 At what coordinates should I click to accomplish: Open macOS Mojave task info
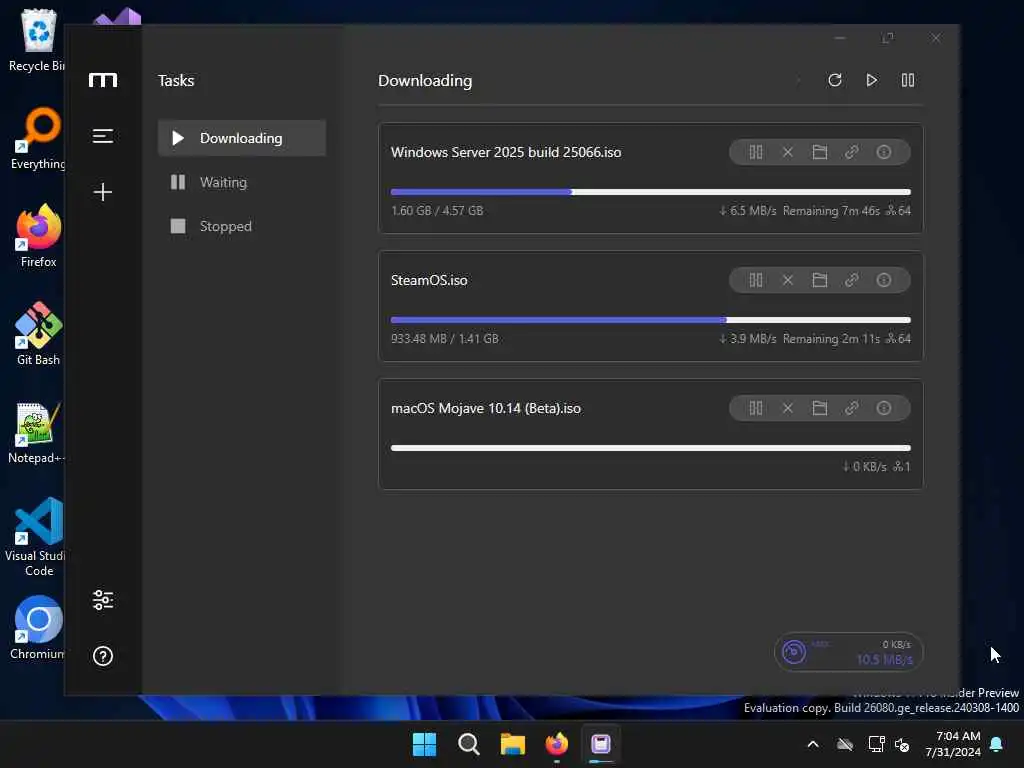pyautogui.click(x=884, y=408)
